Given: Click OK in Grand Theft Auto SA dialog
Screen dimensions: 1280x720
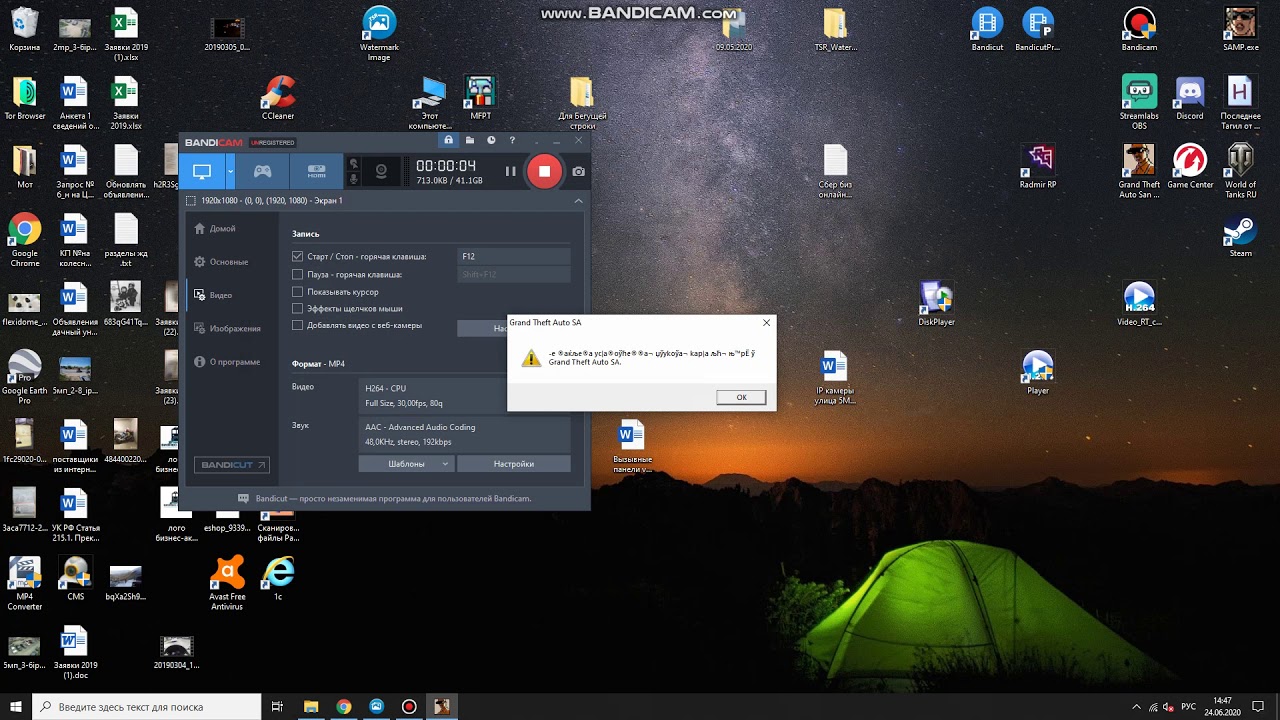Looking at the screenshot, I should pos(741,397).
